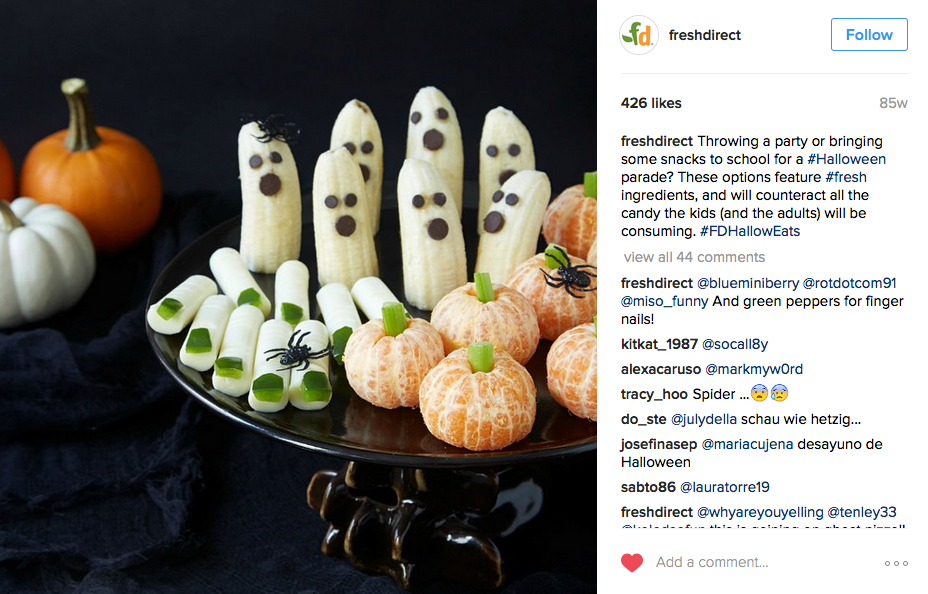The height and width of the screenshot is (594, 928).
Task: Visit @rotdotcom91 mentioned profile
Action: (849, 283)
